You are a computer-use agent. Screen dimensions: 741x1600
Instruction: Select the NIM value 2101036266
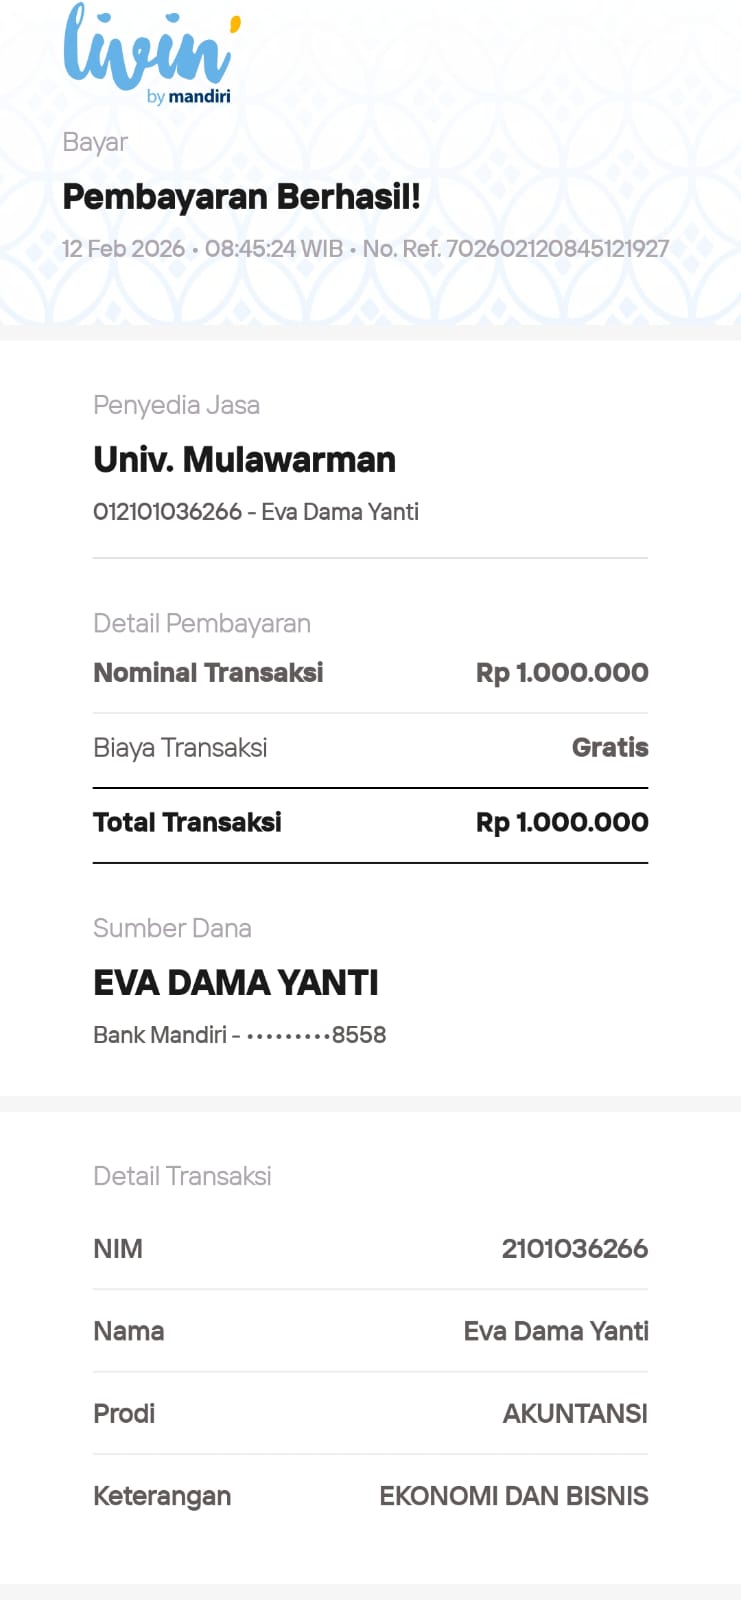click(574, 1249)
